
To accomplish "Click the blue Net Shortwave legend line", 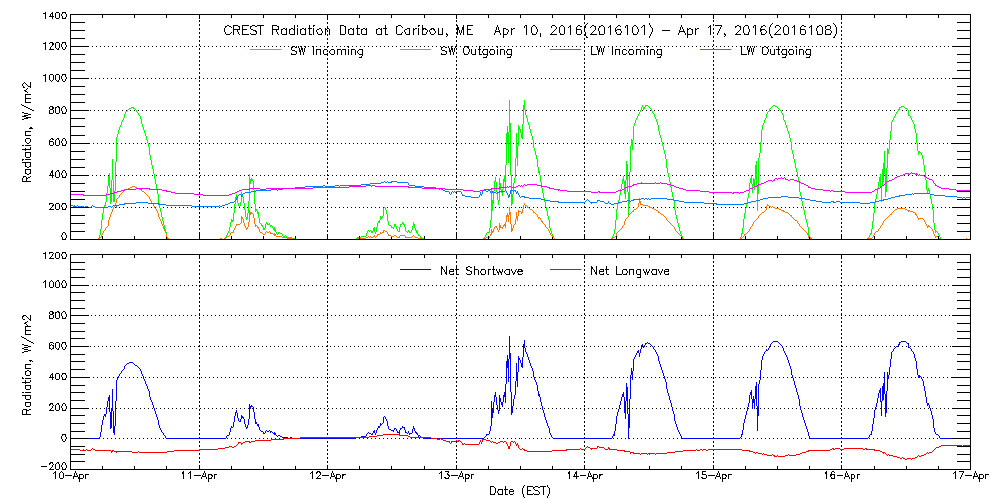I will coord(415,270).
